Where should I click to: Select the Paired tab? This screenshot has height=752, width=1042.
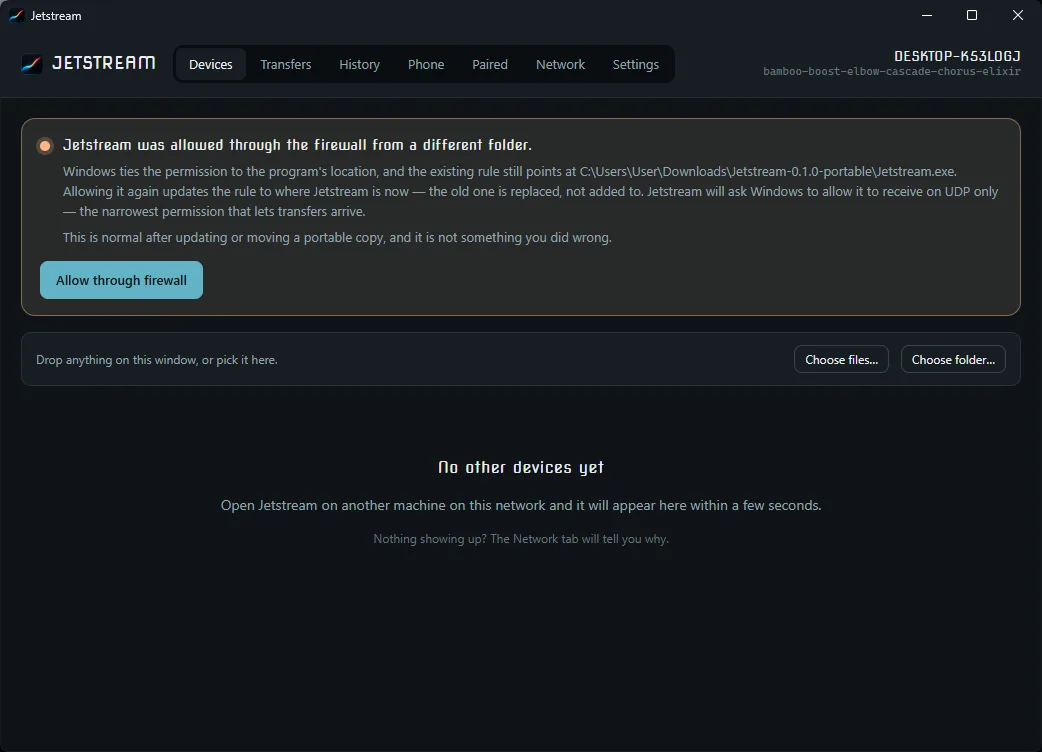point(490,64)
